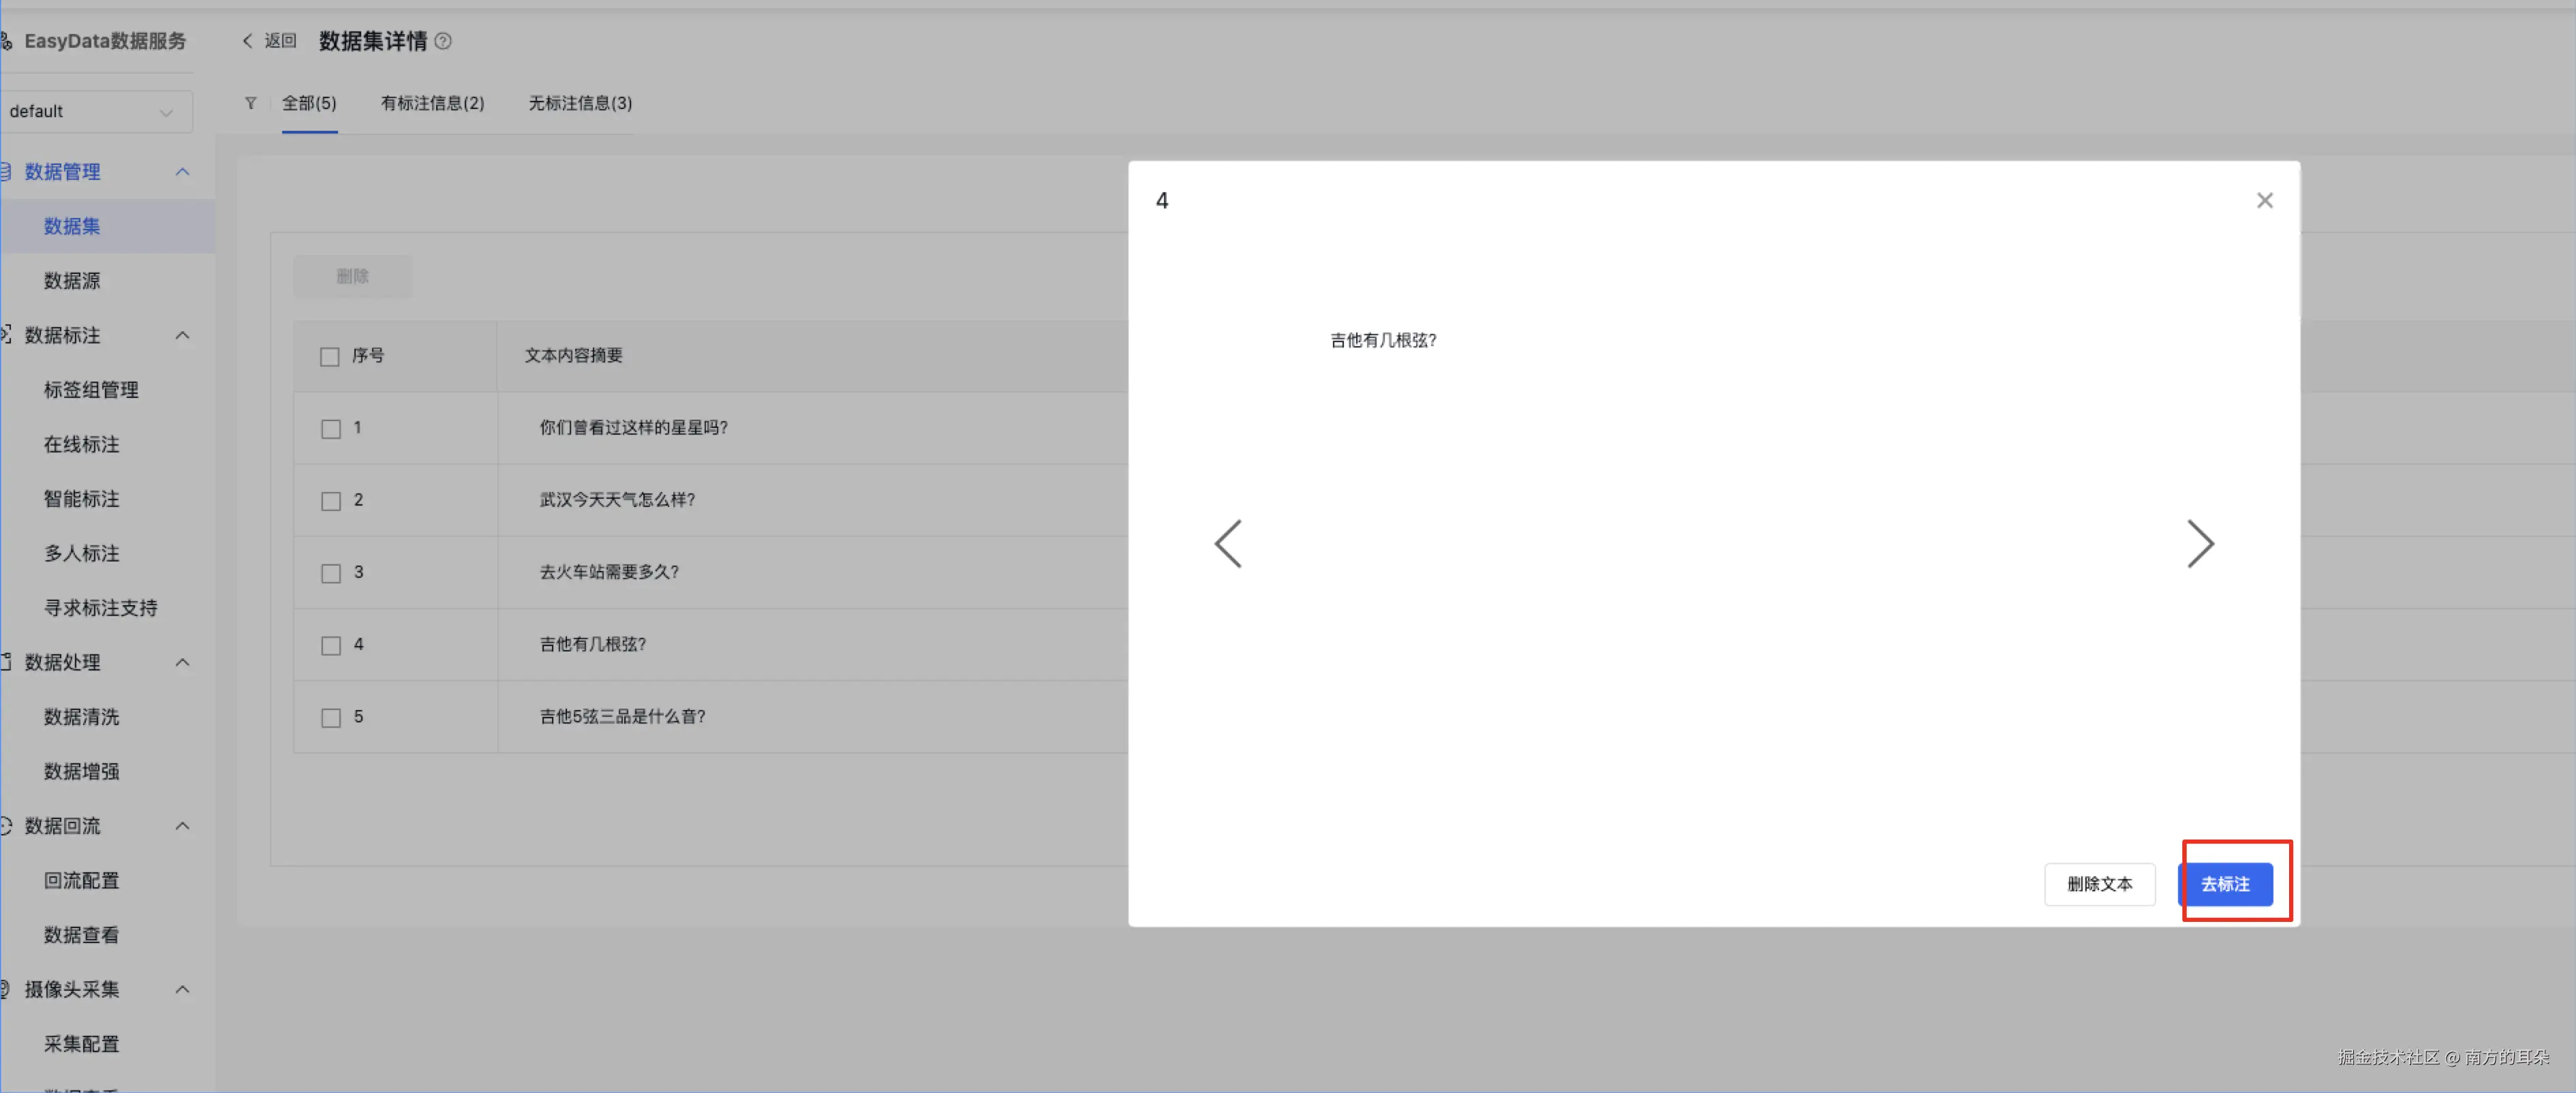Toggle the select-all 序号 header checkbox
The width and height of the screenshot is (2576, 1093).
[x=330, y=357]
